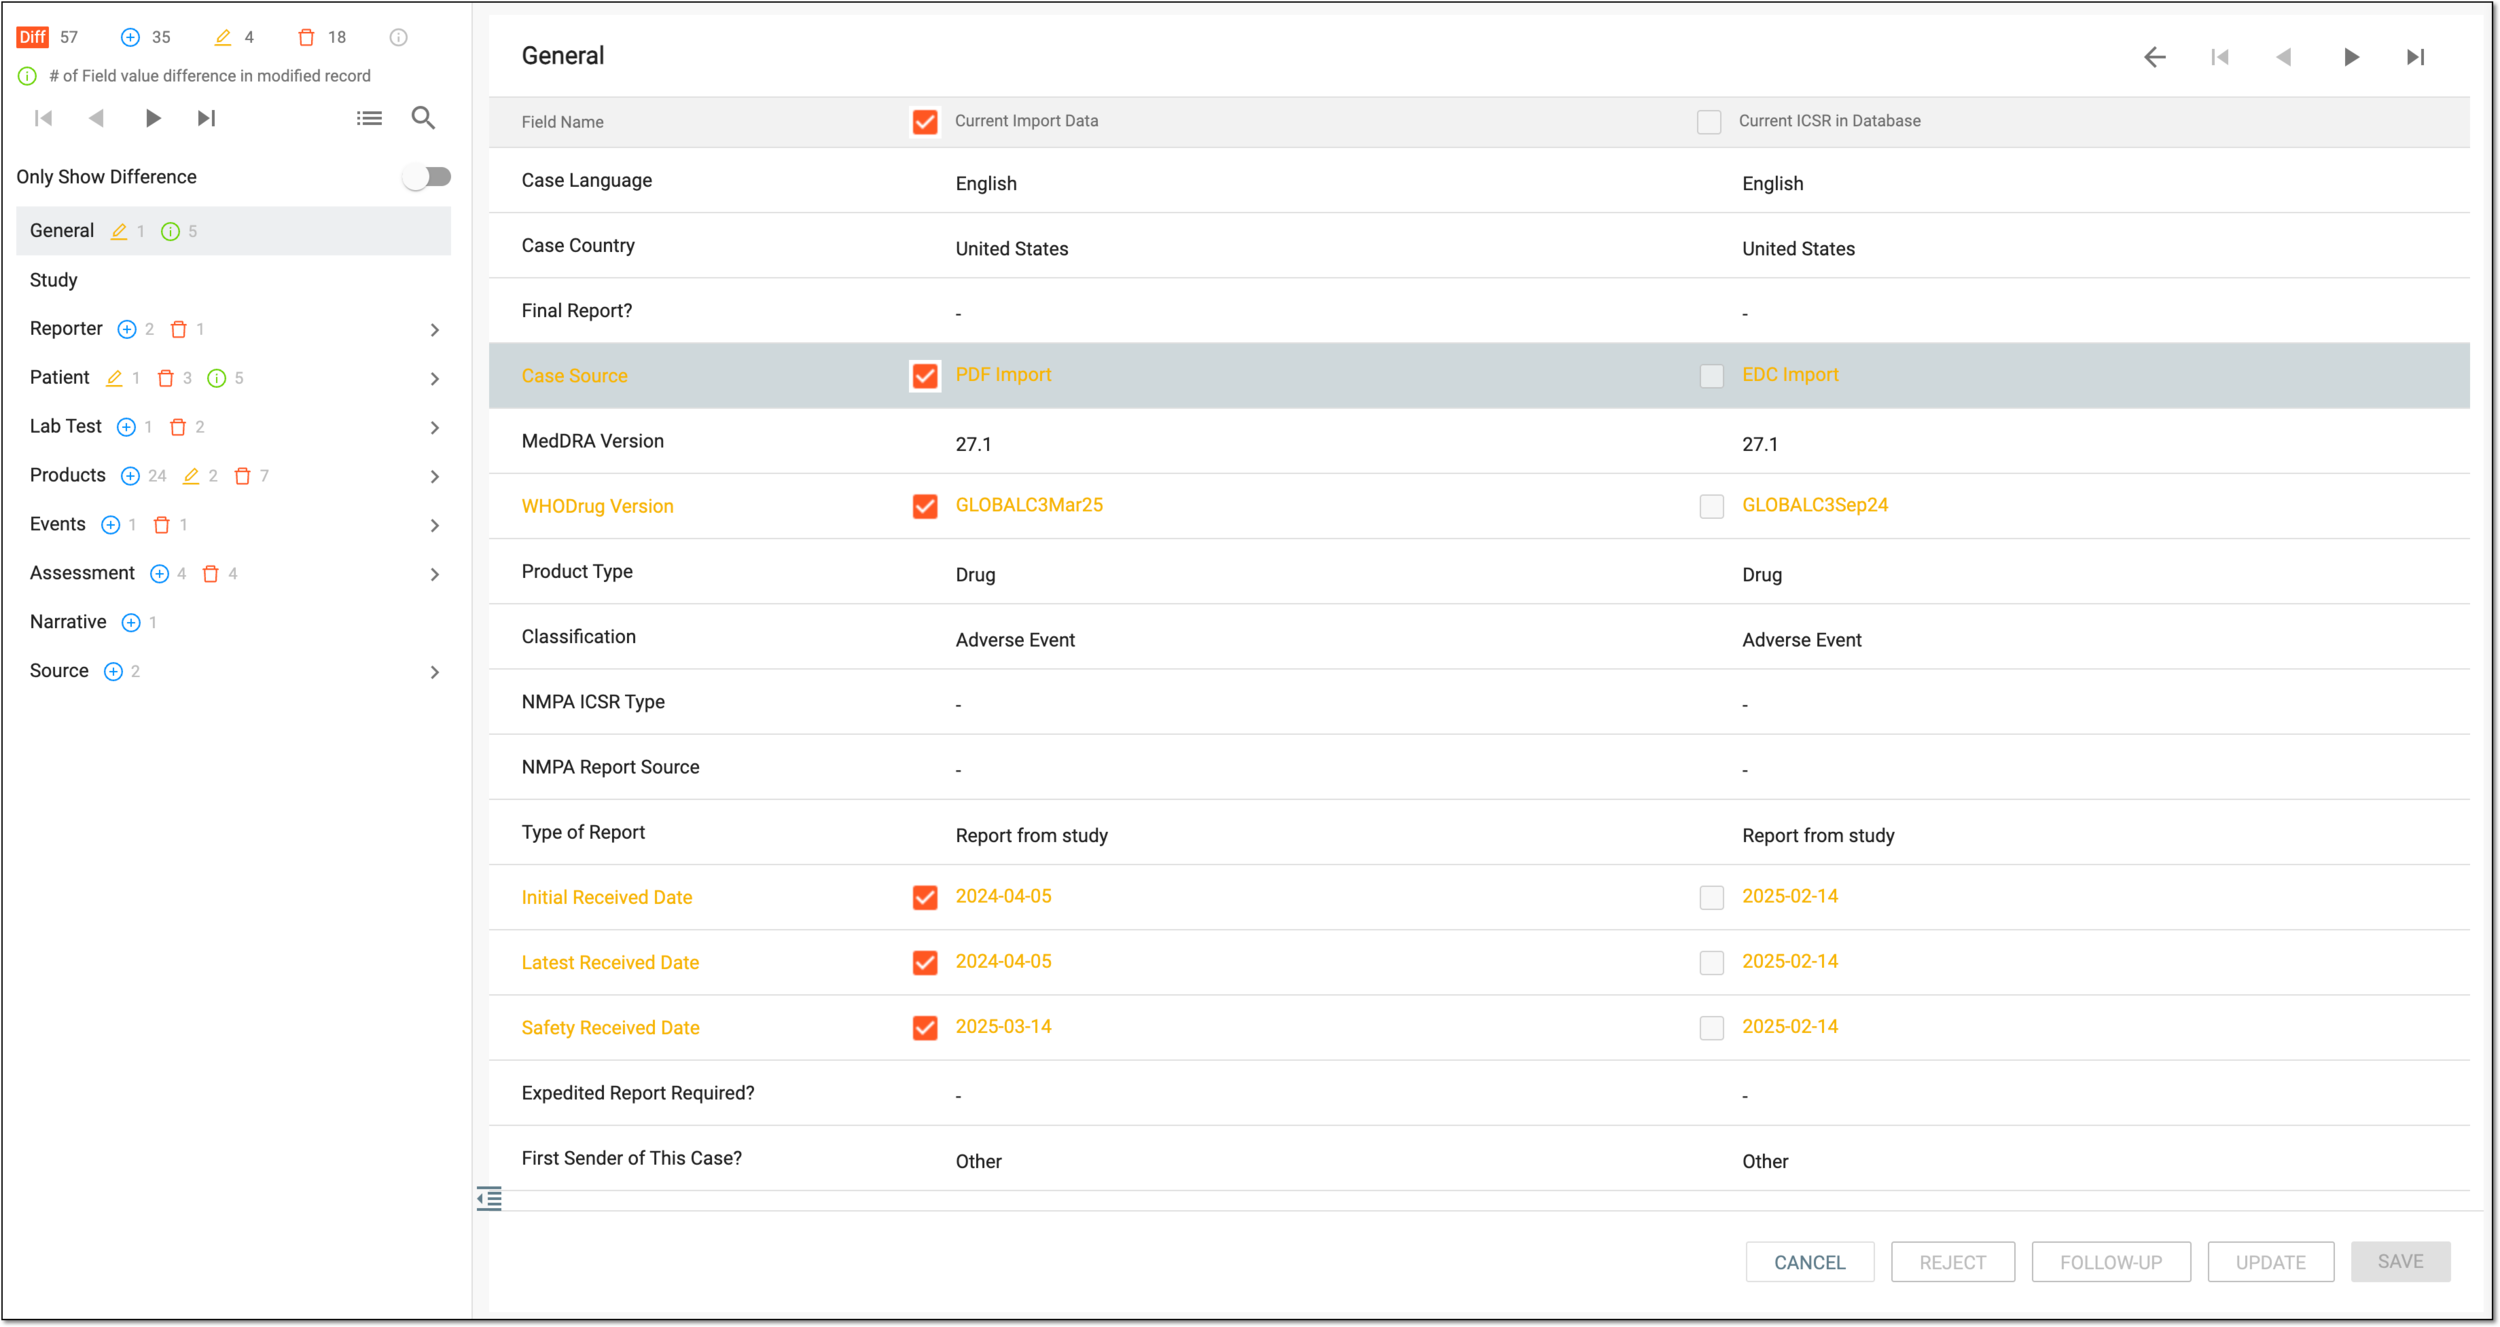Click the green info icon beside field value difference text

[28, 76]
